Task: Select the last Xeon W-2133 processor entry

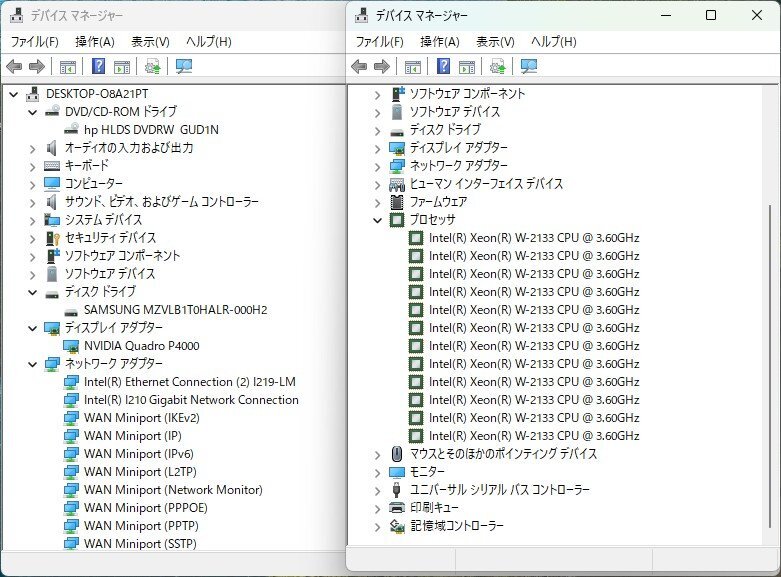Action: point(534,435)
